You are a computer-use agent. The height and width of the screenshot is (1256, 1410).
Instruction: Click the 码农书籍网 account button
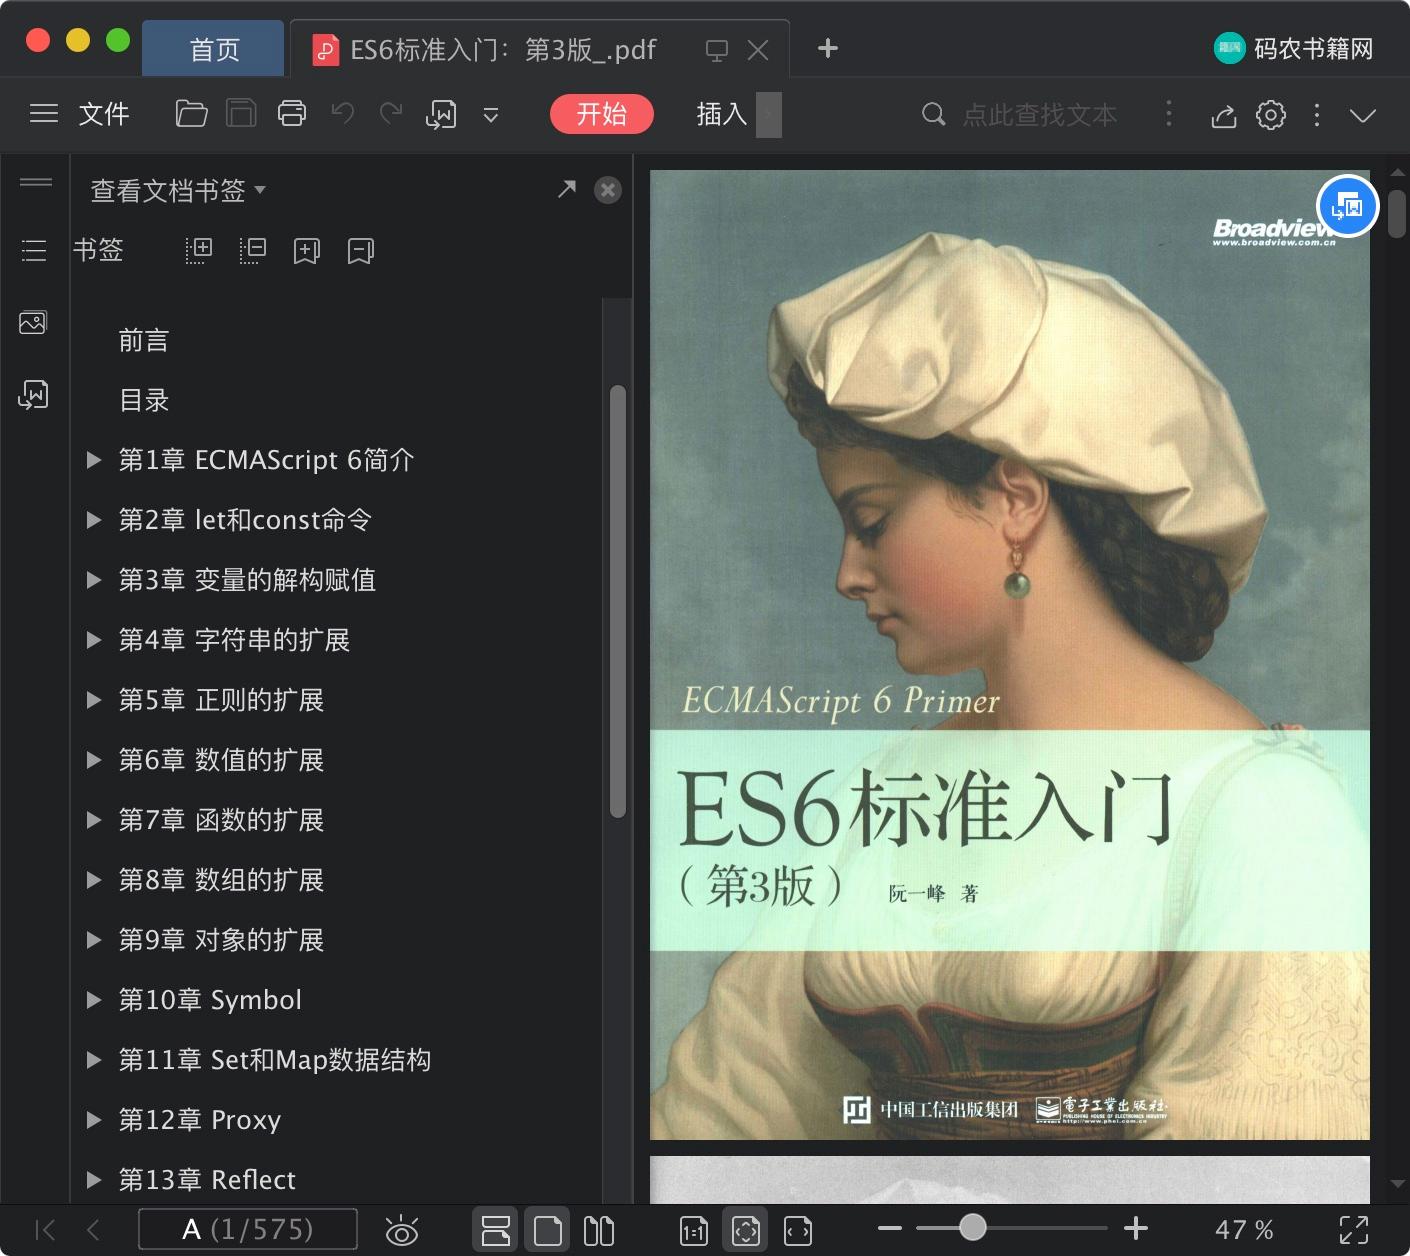(1293, 48)
